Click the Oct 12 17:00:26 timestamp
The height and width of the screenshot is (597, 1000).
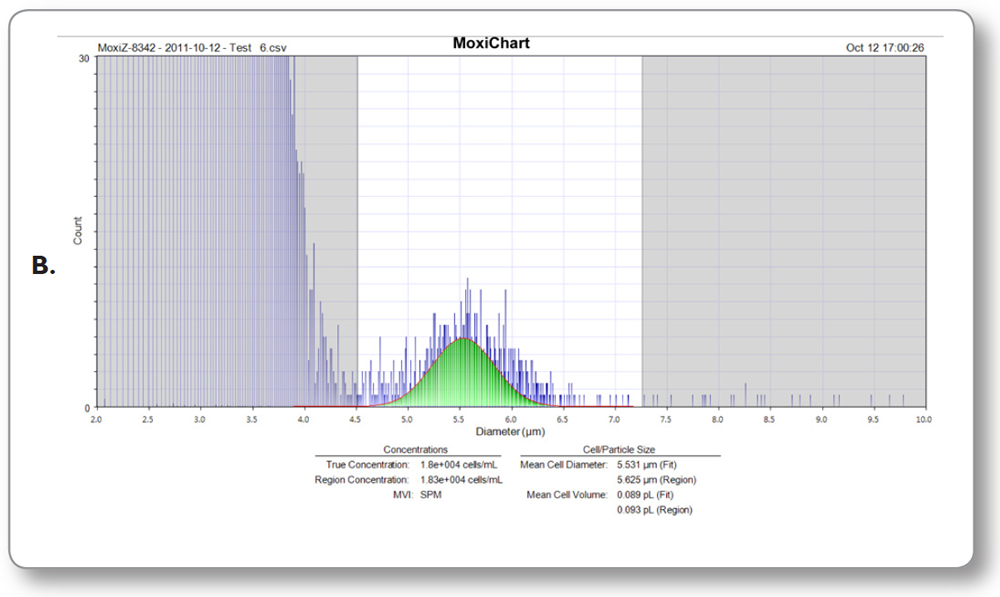[x=884, y=47]
